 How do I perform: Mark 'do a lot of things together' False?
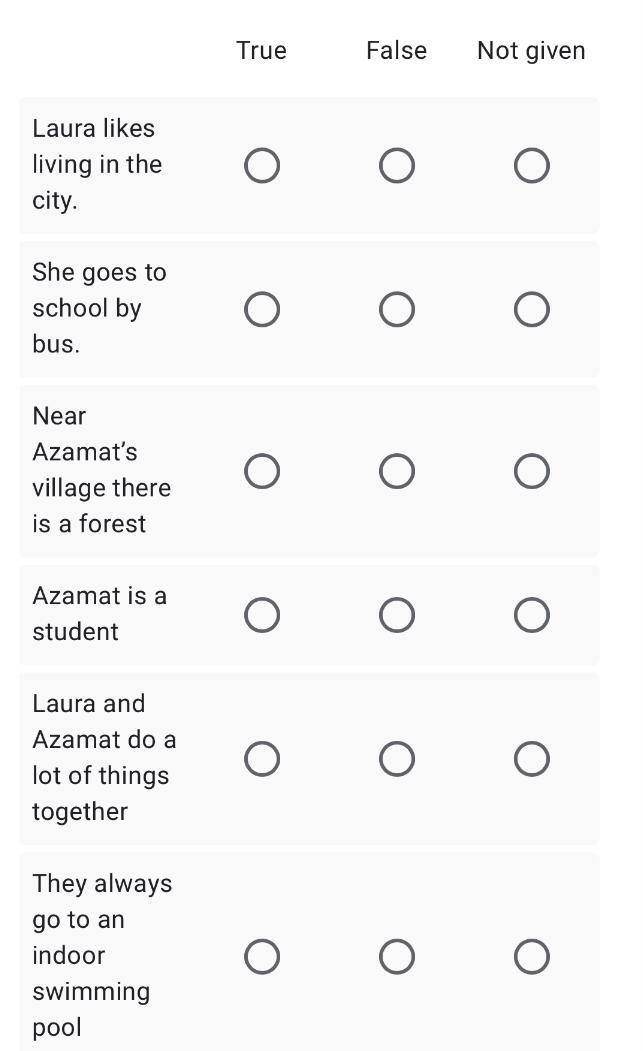(x=397, y=759)
